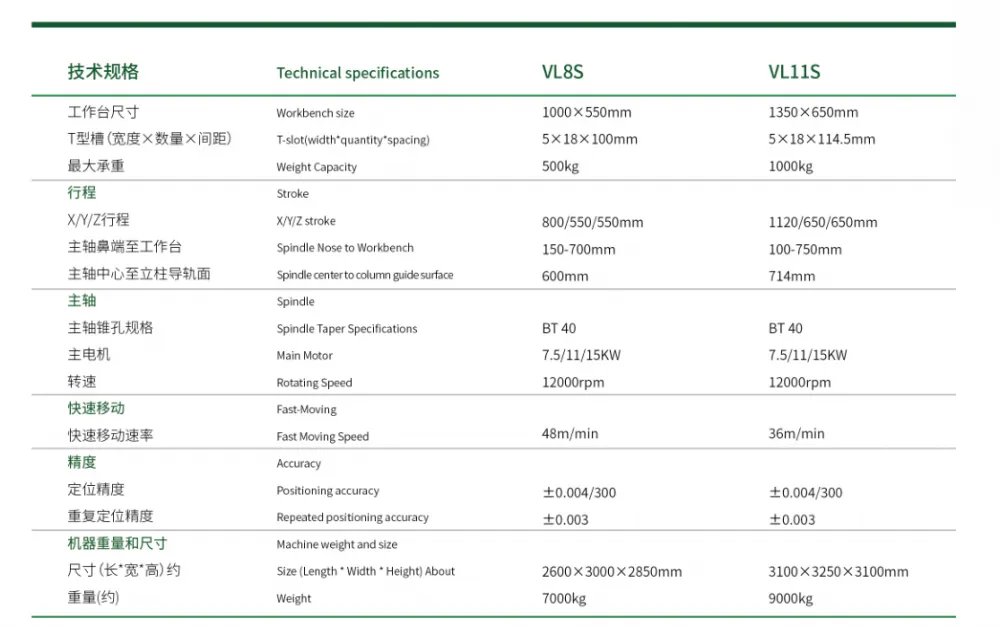The height and width of the screenshot is (627, 1000).
Task: Click the VL8S '7.5/11/15KW' value
Action: click(581, 355)
